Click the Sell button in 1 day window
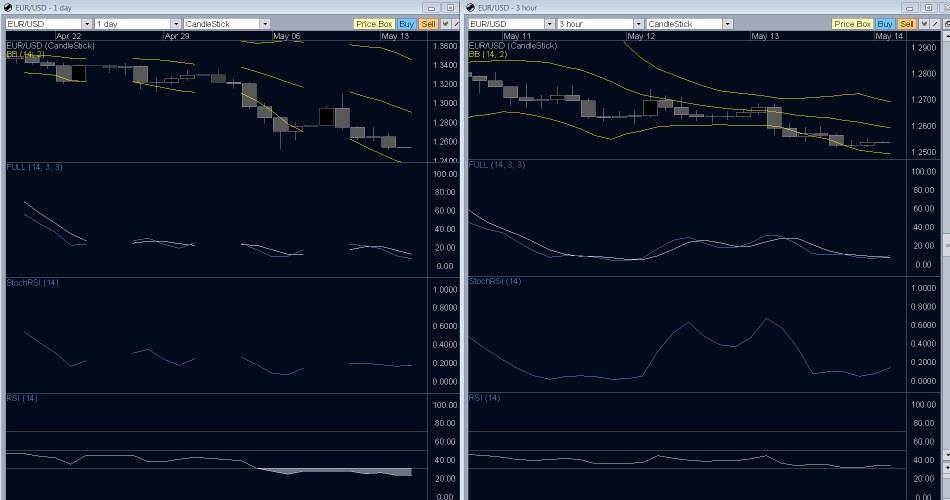 tap(428, 24)
